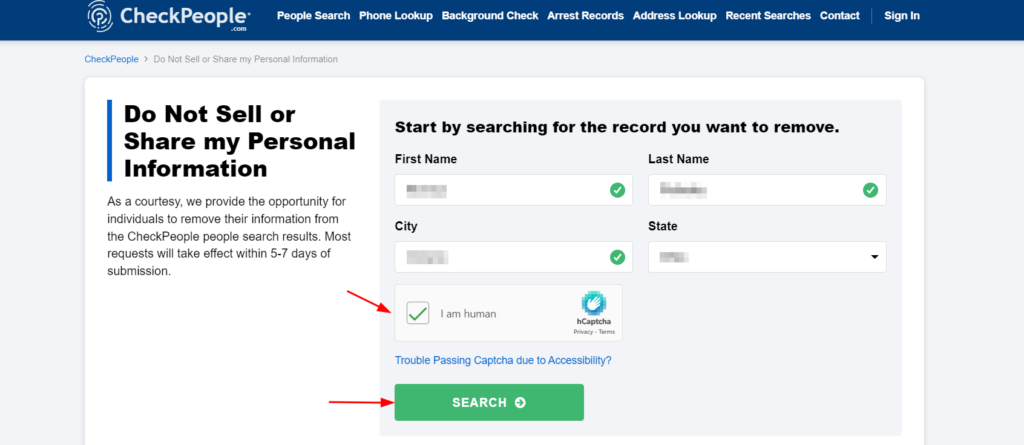Open Arrest Records in navigation
Viewport: 1024px width, 445px height.
click(586, 16)
